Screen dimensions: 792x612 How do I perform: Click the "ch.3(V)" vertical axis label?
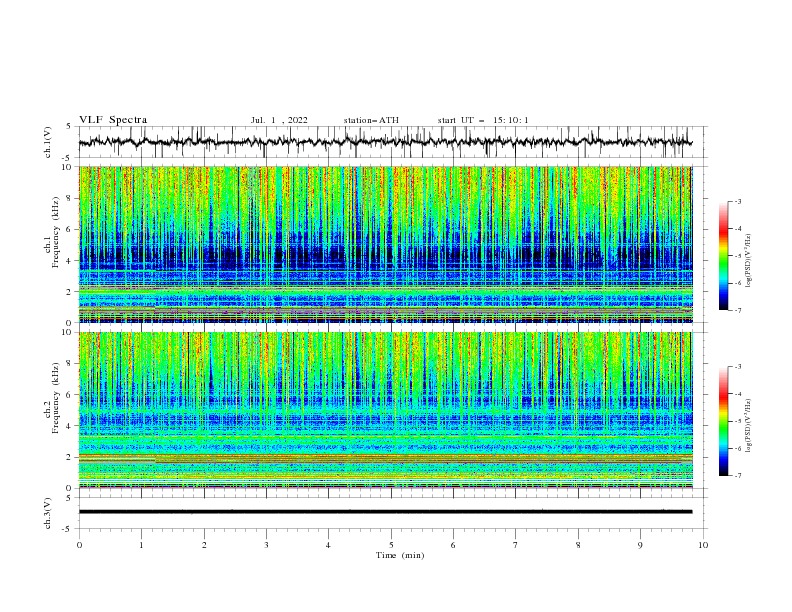tap(48, 513)
